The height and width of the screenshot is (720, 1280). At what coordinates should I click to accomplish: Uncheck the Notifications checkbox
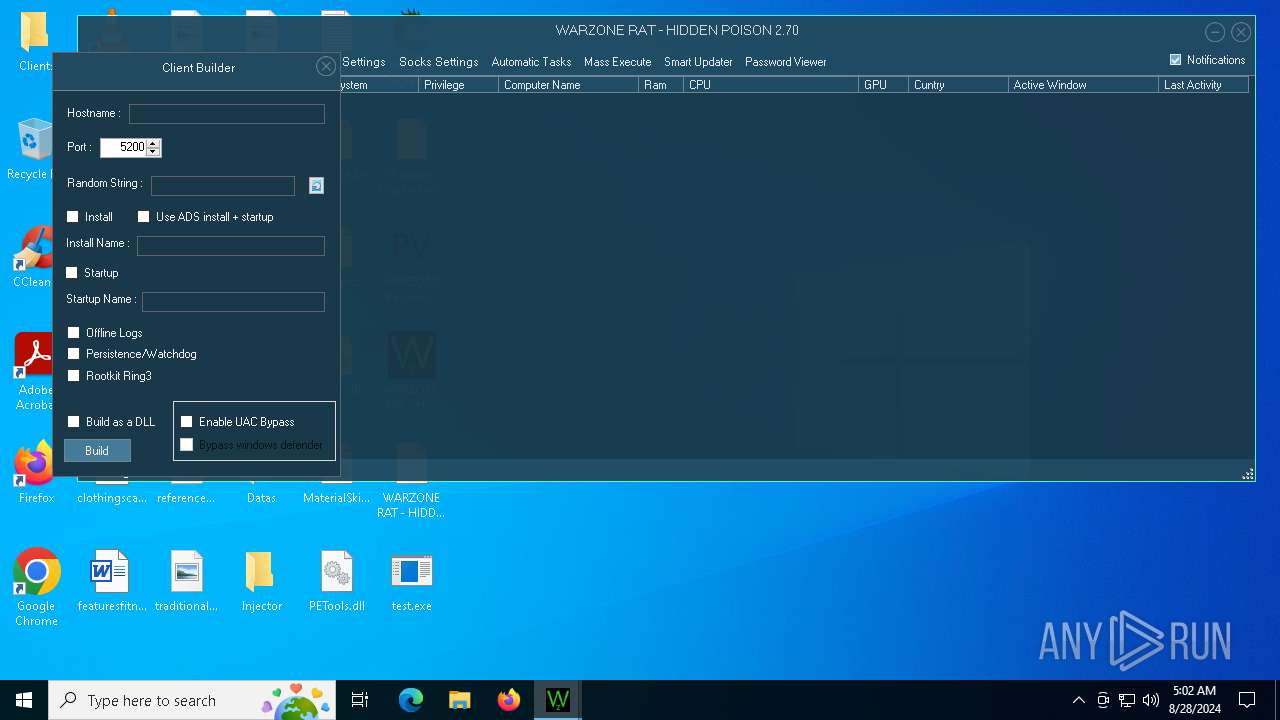pyautogui.click(x=1175, y=60)
